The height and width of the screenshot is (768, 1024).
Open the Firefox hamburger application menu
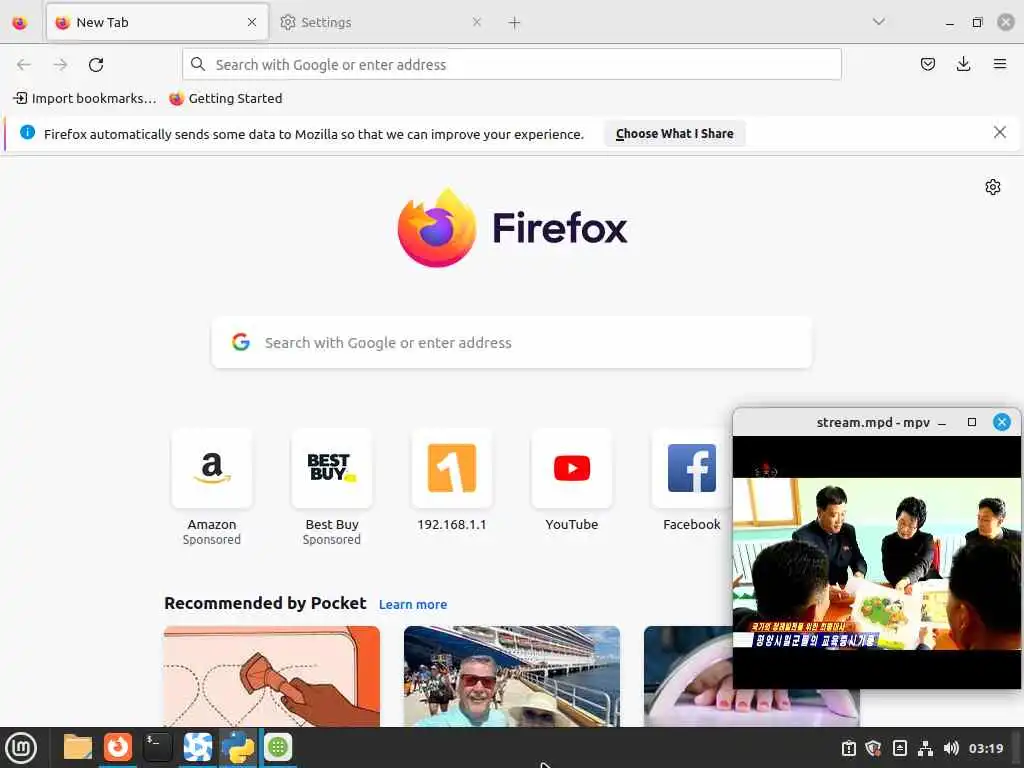999,64
